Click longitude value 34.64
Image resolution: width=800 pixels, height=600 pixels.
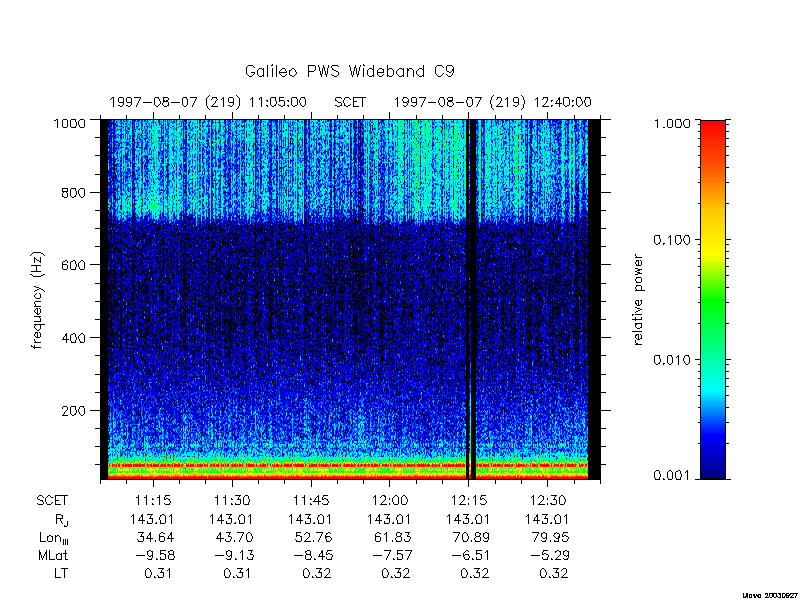[155, 537]
